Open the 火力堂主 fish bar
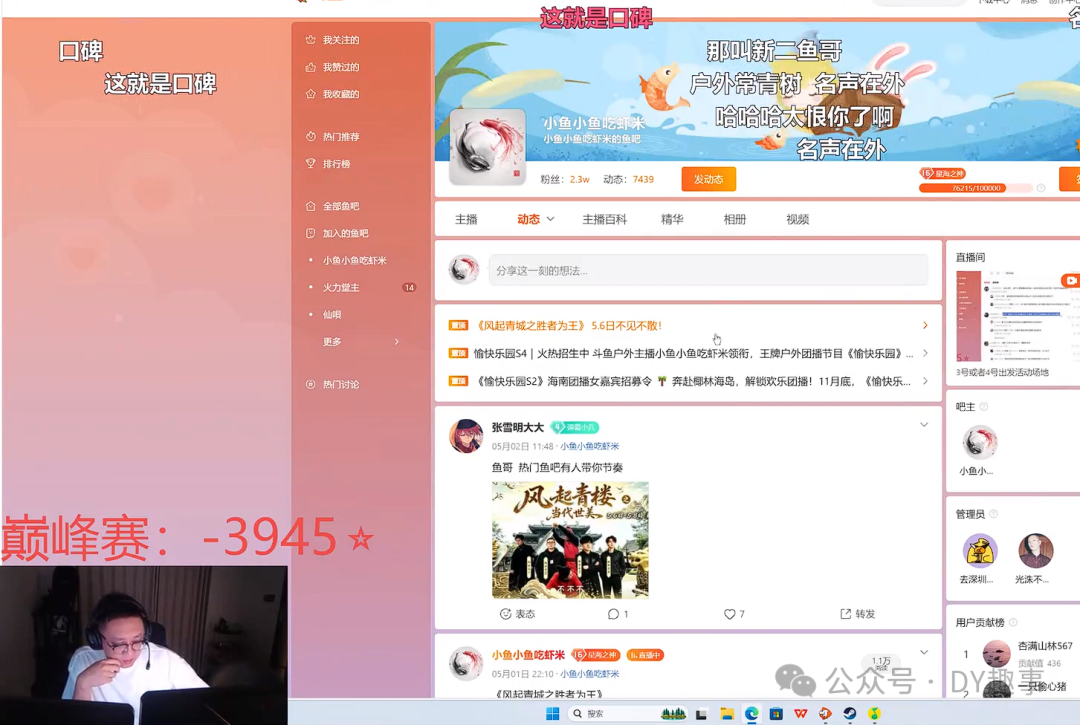Viewport: 1080px width, 725px height. click(x=341, y=287)
